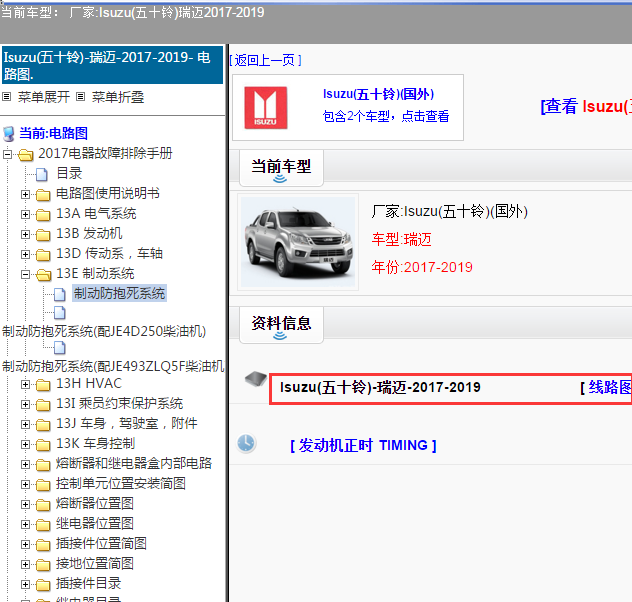Image resolution: width=632 pixels, height=602 pixels.
Task: Expand the 13D 传动系，车轴 node
Action: tap(25, 255)
